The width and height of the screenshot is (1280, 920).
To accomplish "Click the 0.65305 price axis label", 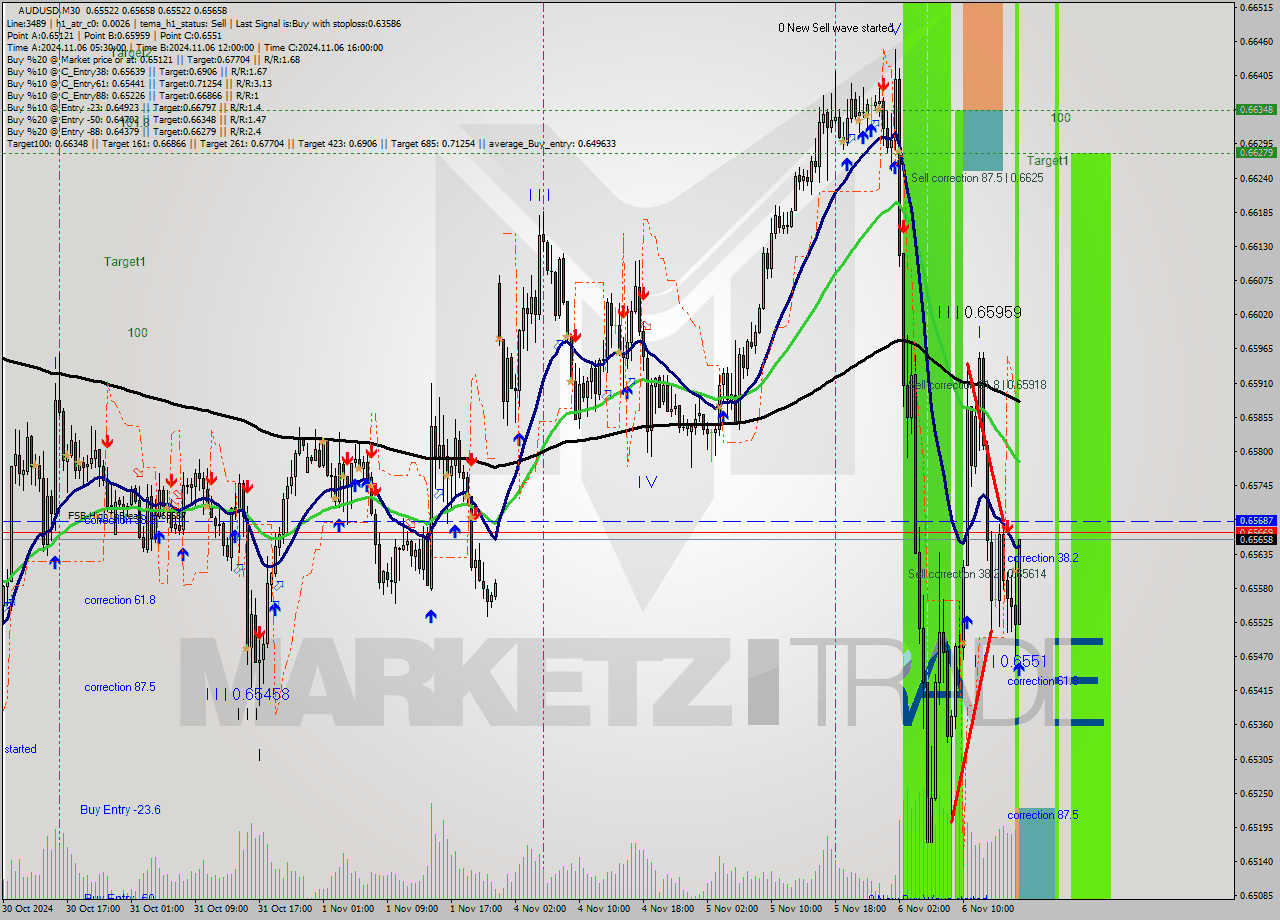I will (x=1256, y=759).
